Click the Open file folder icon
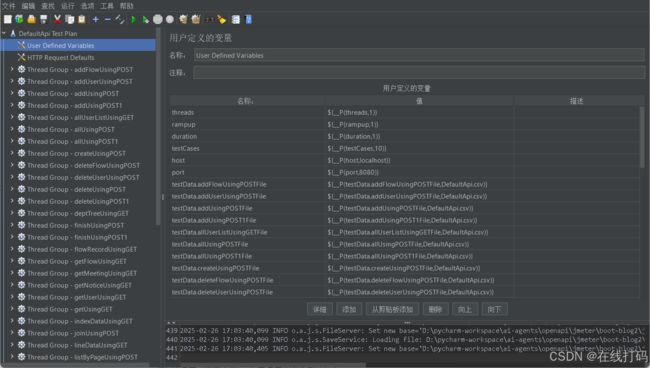 [x=32, y=19]
